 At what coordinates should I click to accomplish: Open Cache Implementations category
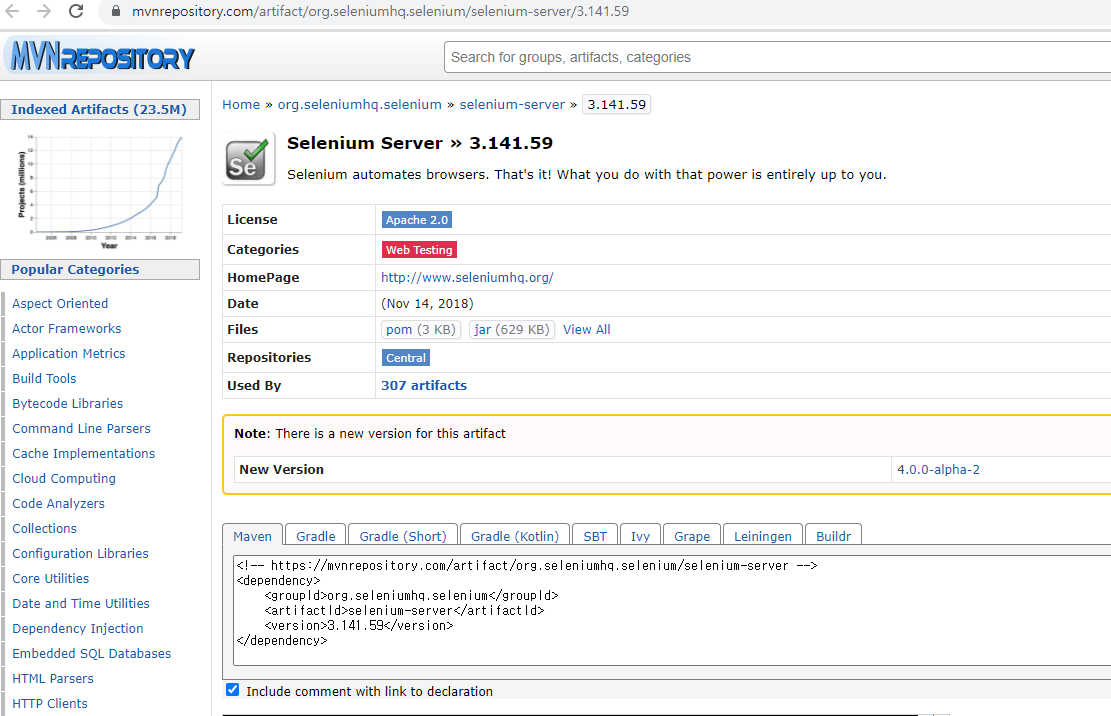coord(84,453)
